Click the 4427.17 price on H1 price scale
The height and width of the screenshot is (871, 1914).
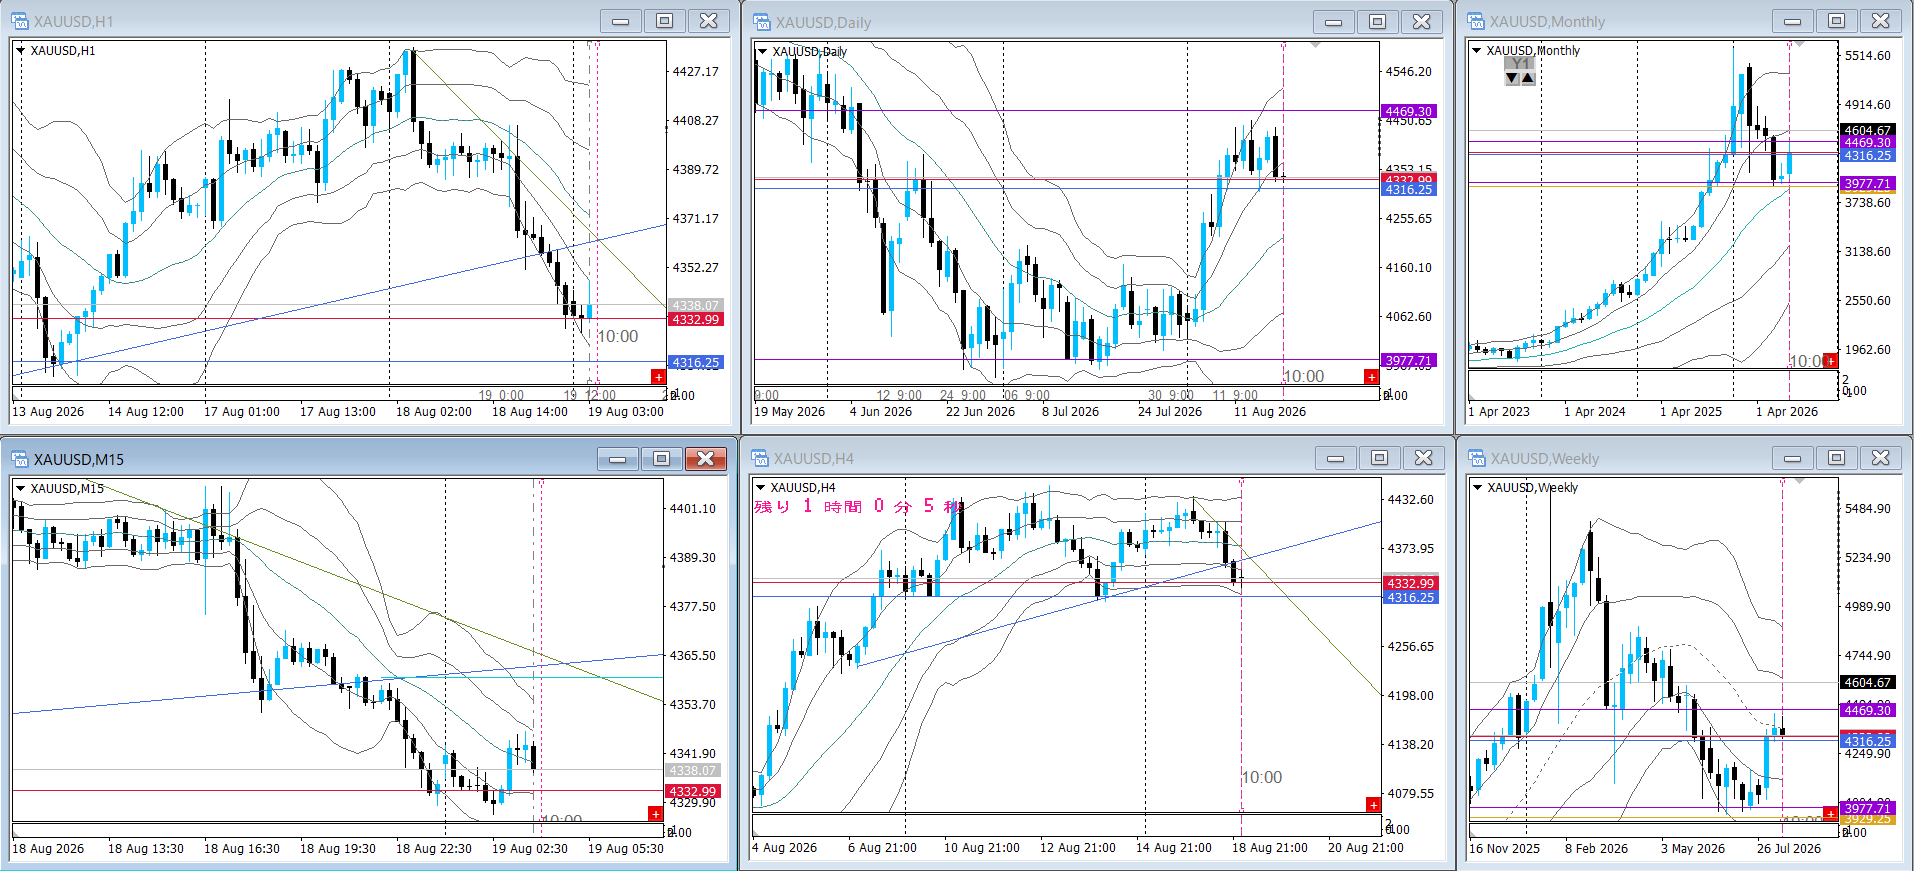(x=696, y=72)
